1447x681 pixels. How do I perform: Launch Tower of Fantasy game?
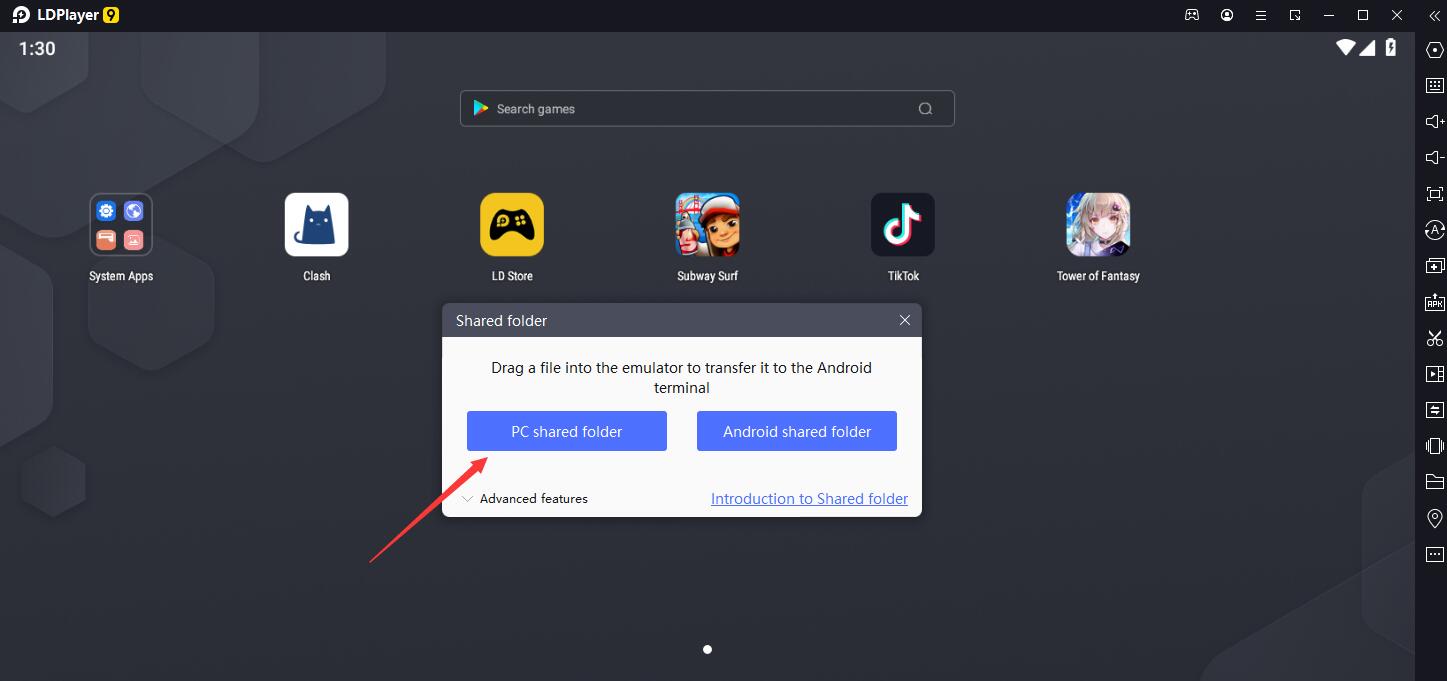click(1098, 225)
